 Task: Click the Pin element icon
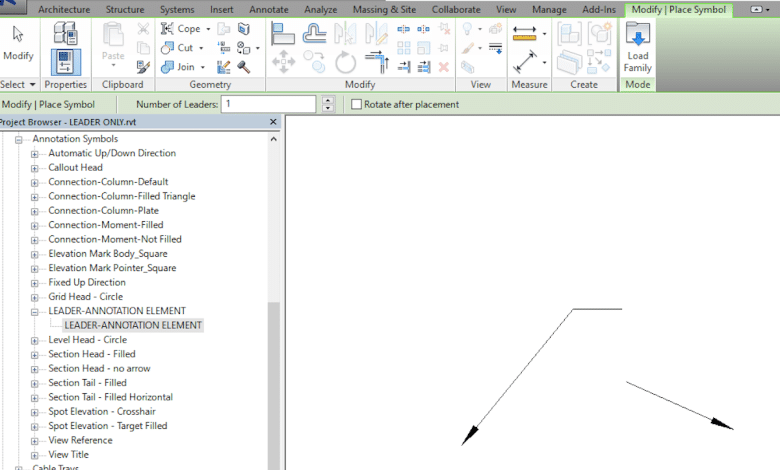(x=443, y=48)
